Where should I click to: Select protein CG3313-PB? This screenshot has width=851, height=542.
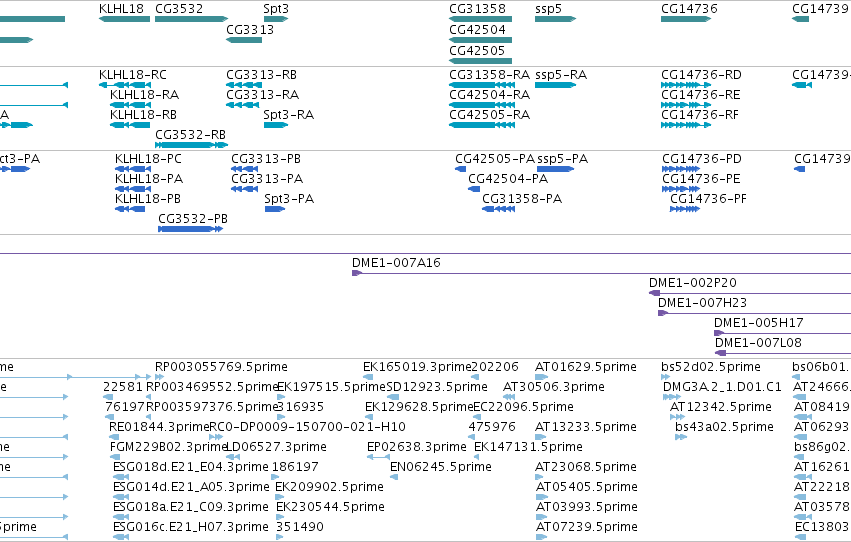pyautogui.click(x=244, y=169)
